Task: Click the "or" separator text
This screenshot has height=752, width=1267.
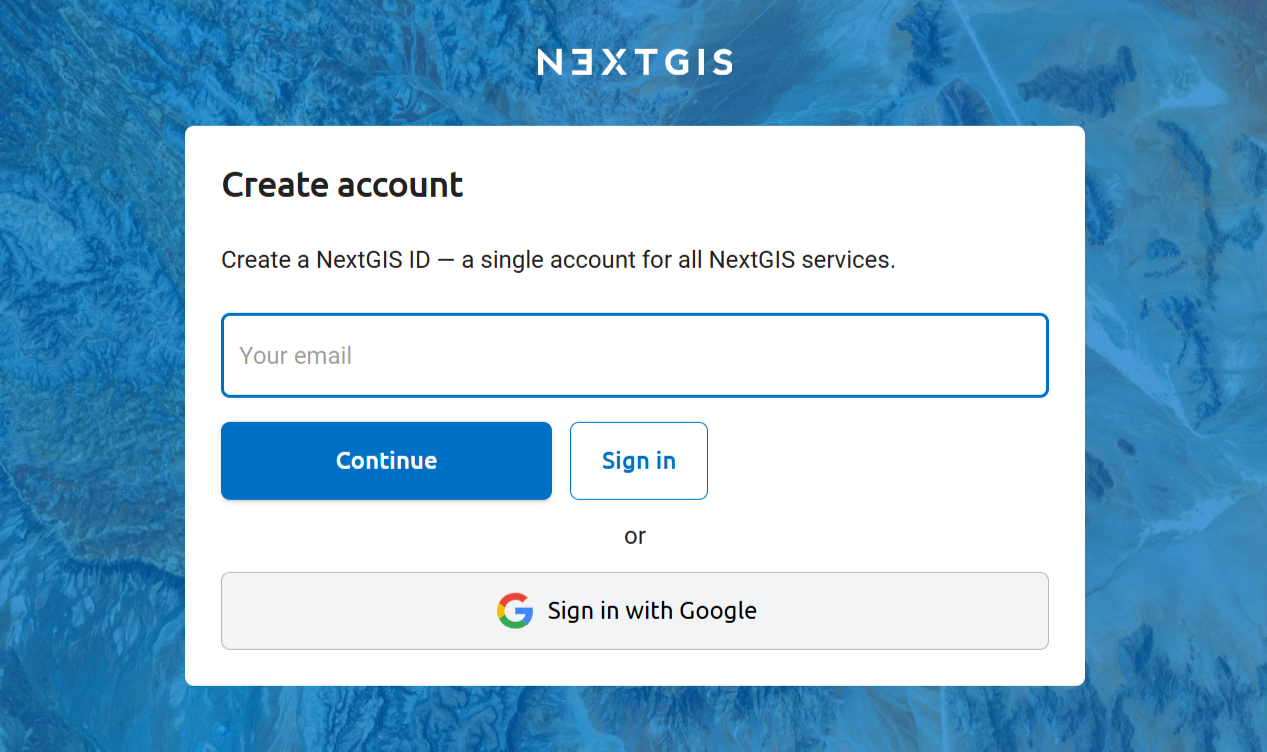Action: pos(635,536)
